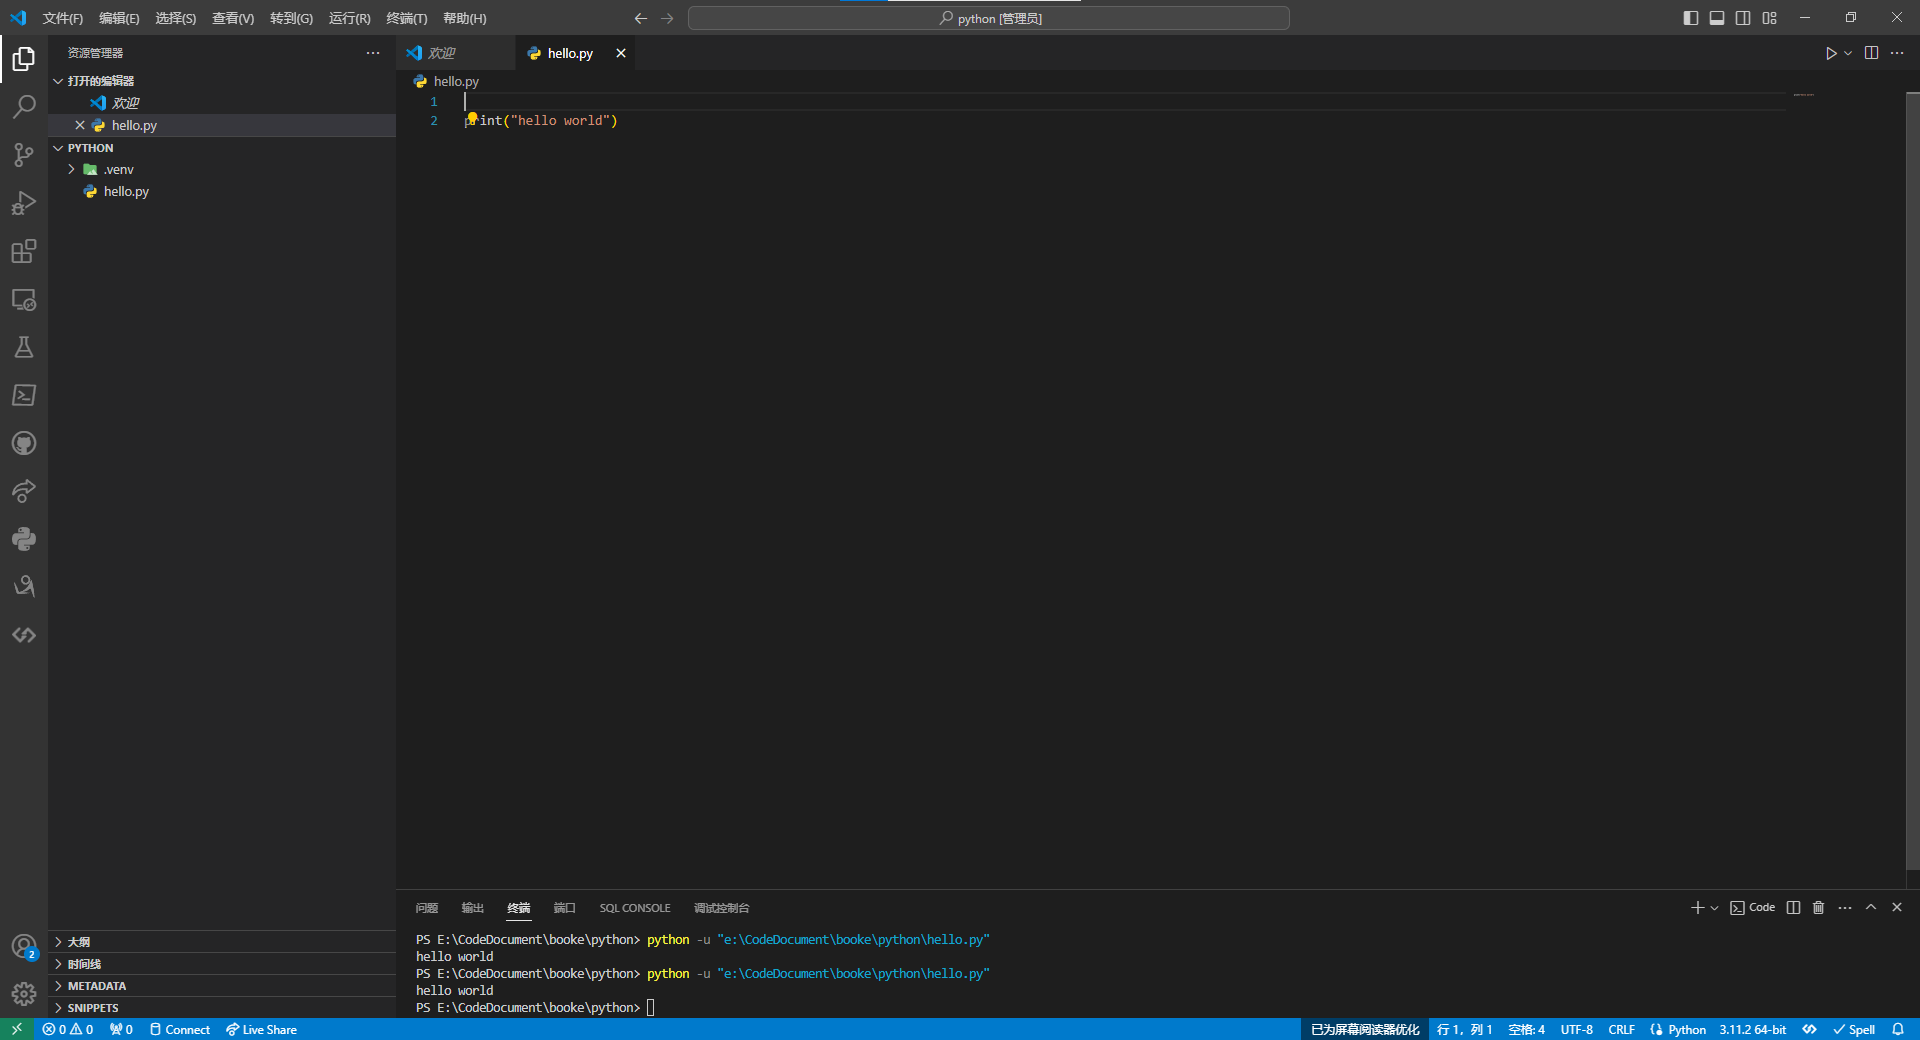The width and height of the screenshot is (1920, 1040).
Task: Toggle Spell checker in status bar
Action: pos(1854,1029)
